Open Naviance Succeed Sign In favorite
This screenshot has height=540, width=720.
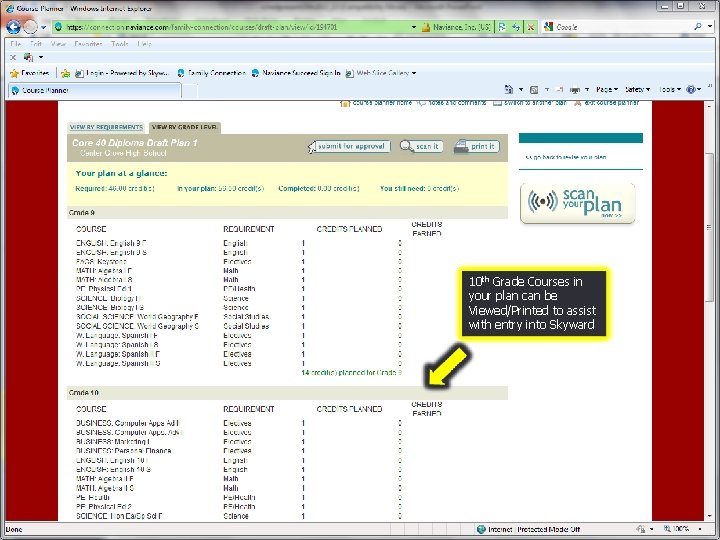tap(297, 73)
